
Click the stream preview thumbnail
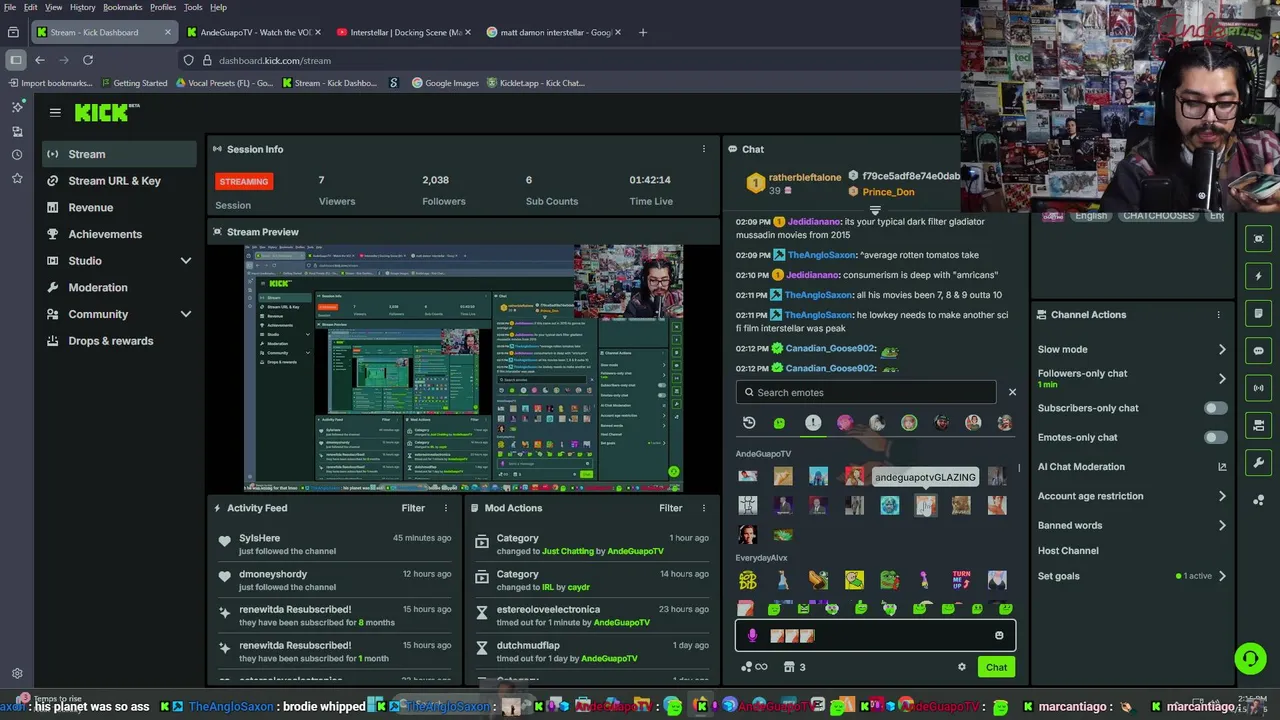[x=464, y=369]
